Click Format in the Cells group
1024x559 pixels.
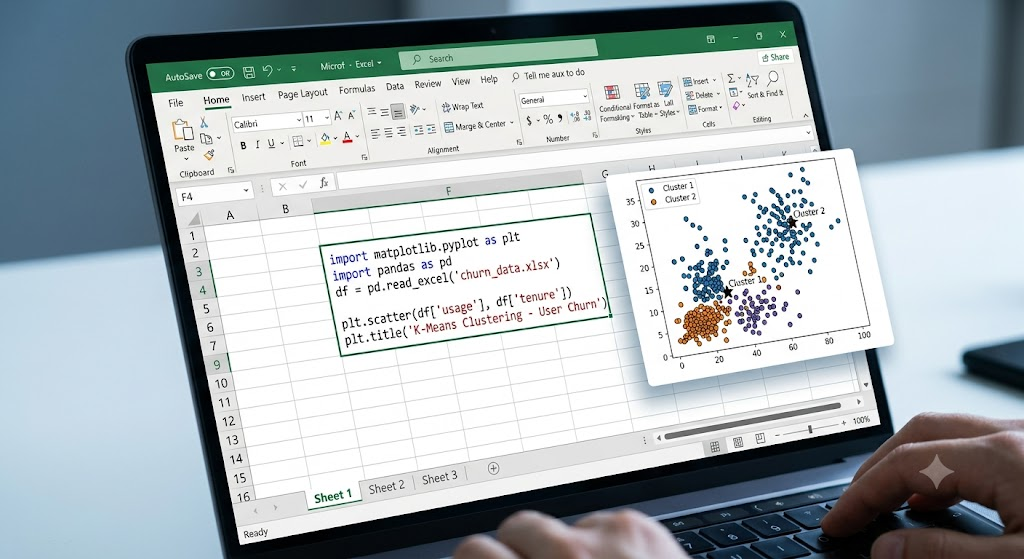point(705,109)
